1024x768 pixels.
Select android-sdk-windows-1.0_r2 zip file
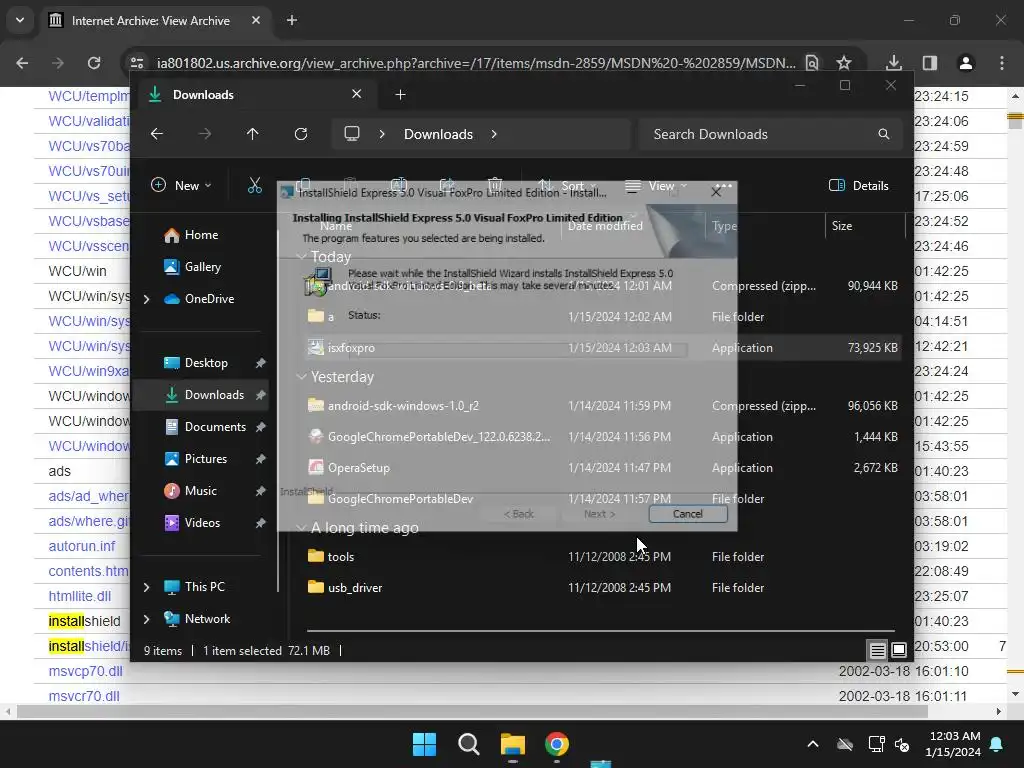(403, 406)
